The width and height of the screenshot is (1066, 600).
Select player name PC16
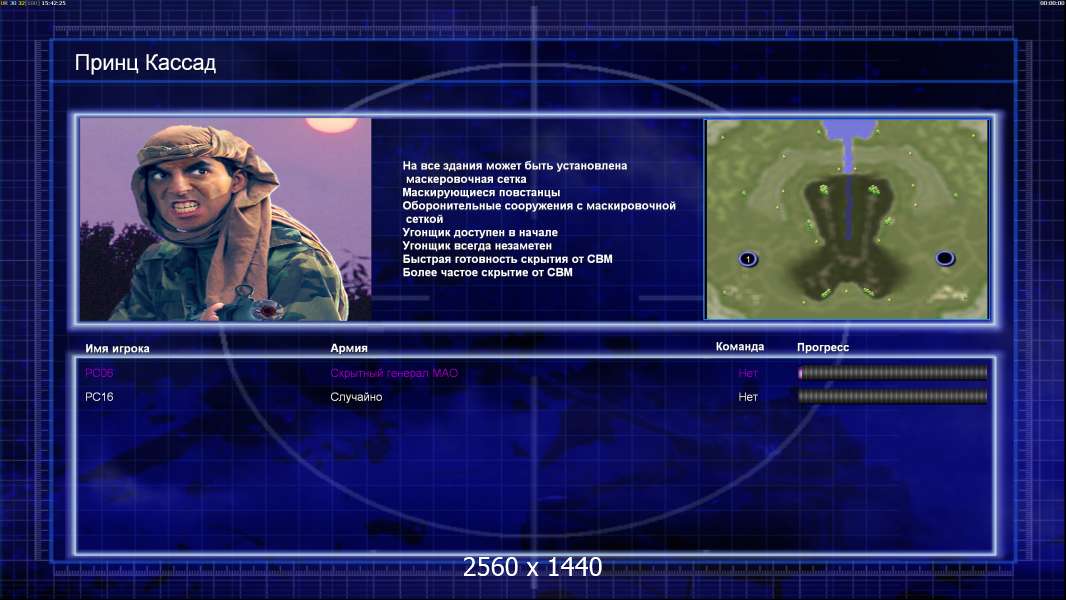click(99, 397)
